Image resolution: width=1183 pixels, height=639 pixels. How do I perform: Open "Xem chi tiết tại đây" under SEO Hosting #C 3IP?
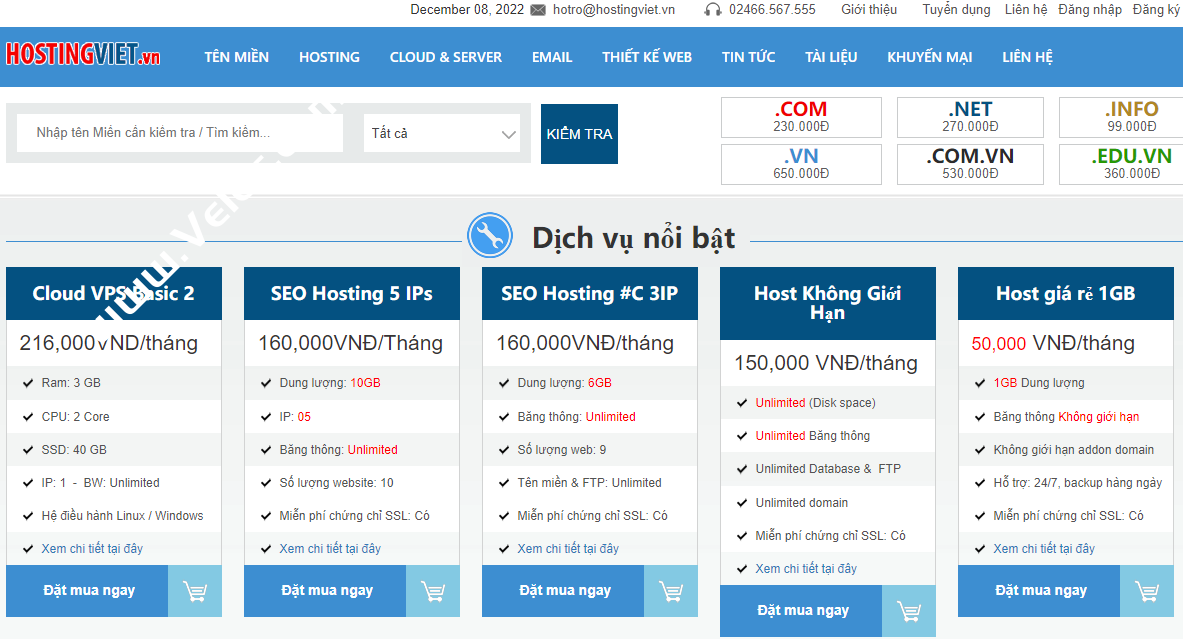(566, 548)
